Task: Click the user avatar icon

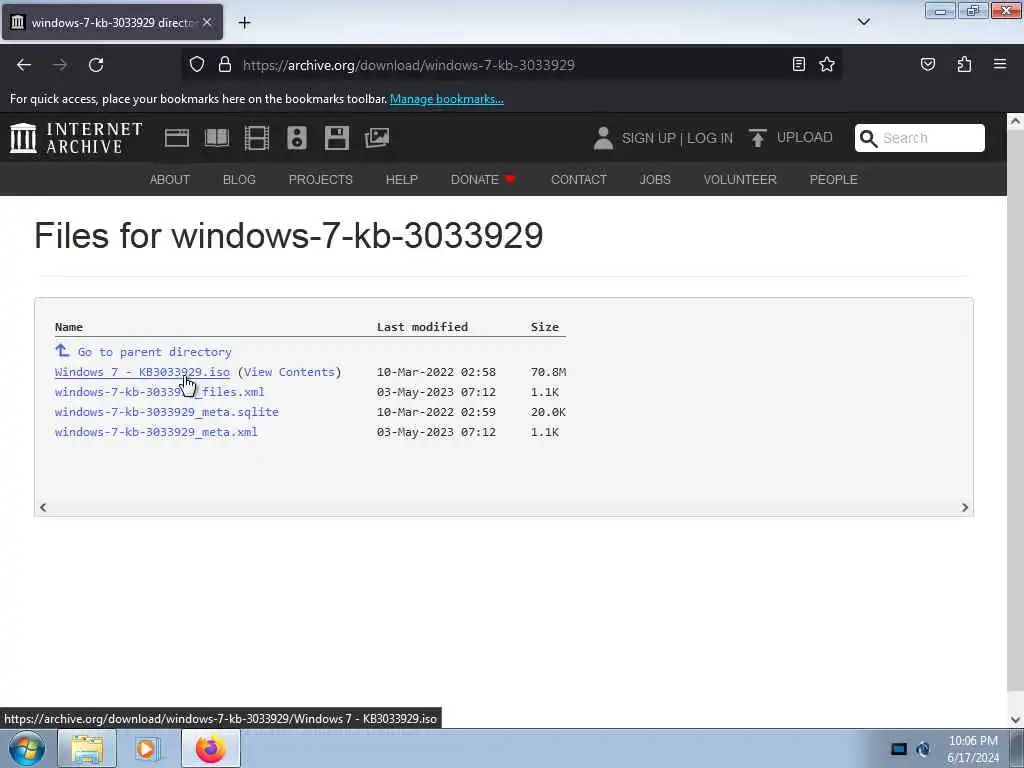Action: click(x=603, y=138)
